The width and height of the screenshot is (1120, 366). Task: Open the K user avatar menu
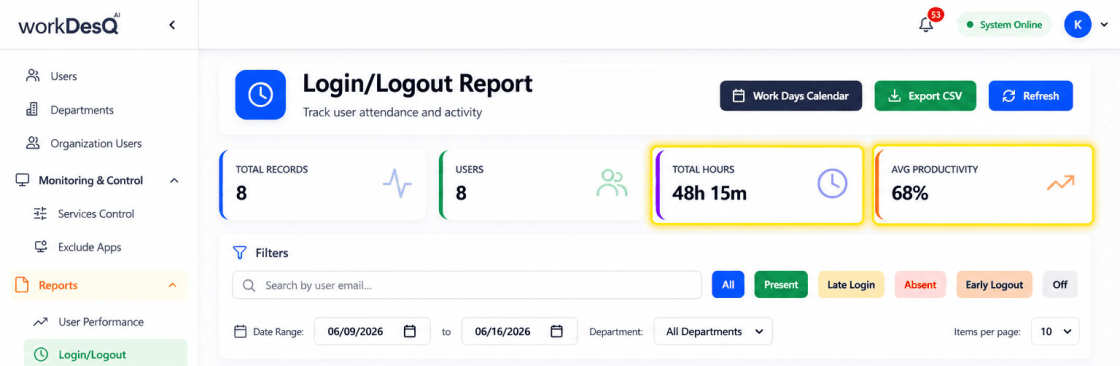pyautogui.click(x=1077, y=24)
